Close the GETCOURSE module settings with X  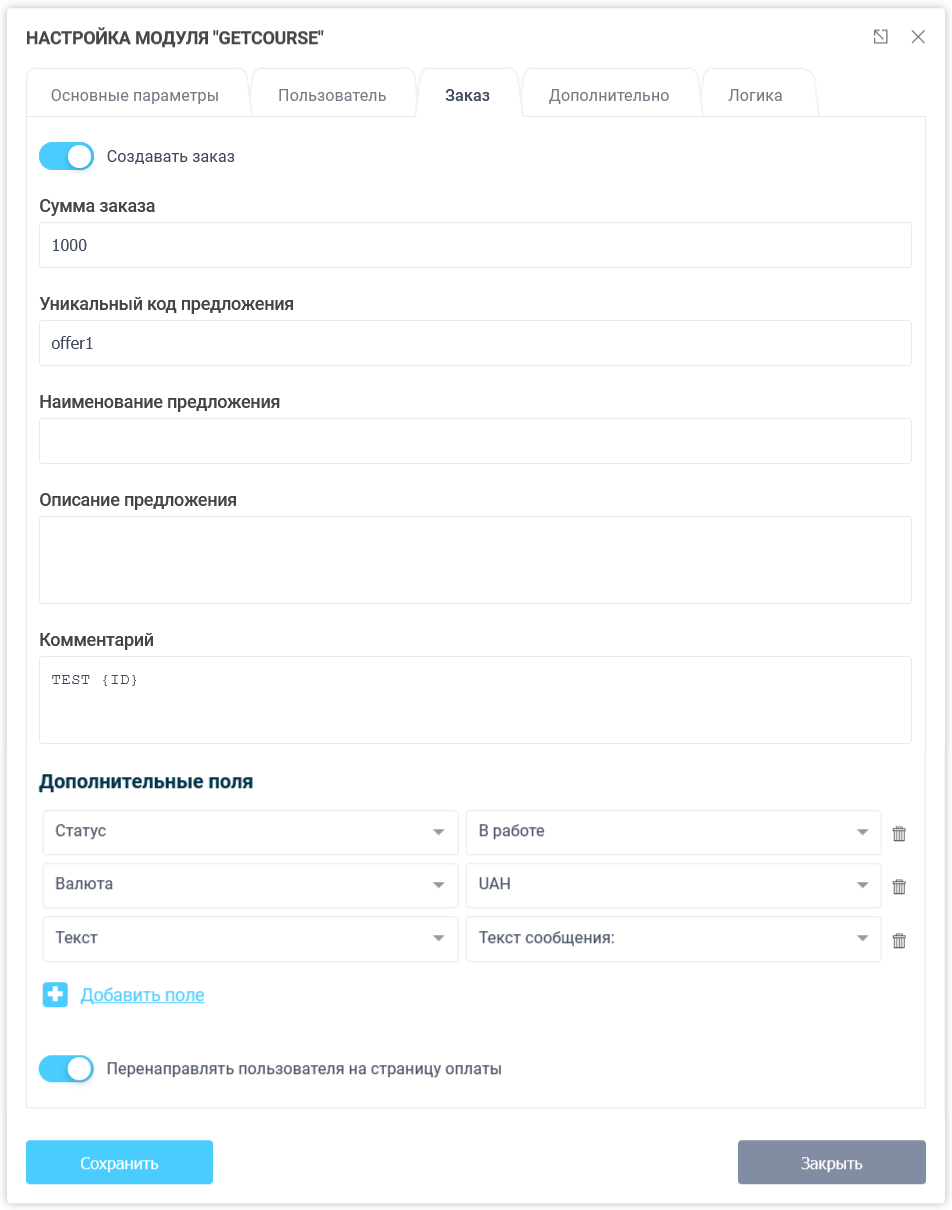pos(918,36)
